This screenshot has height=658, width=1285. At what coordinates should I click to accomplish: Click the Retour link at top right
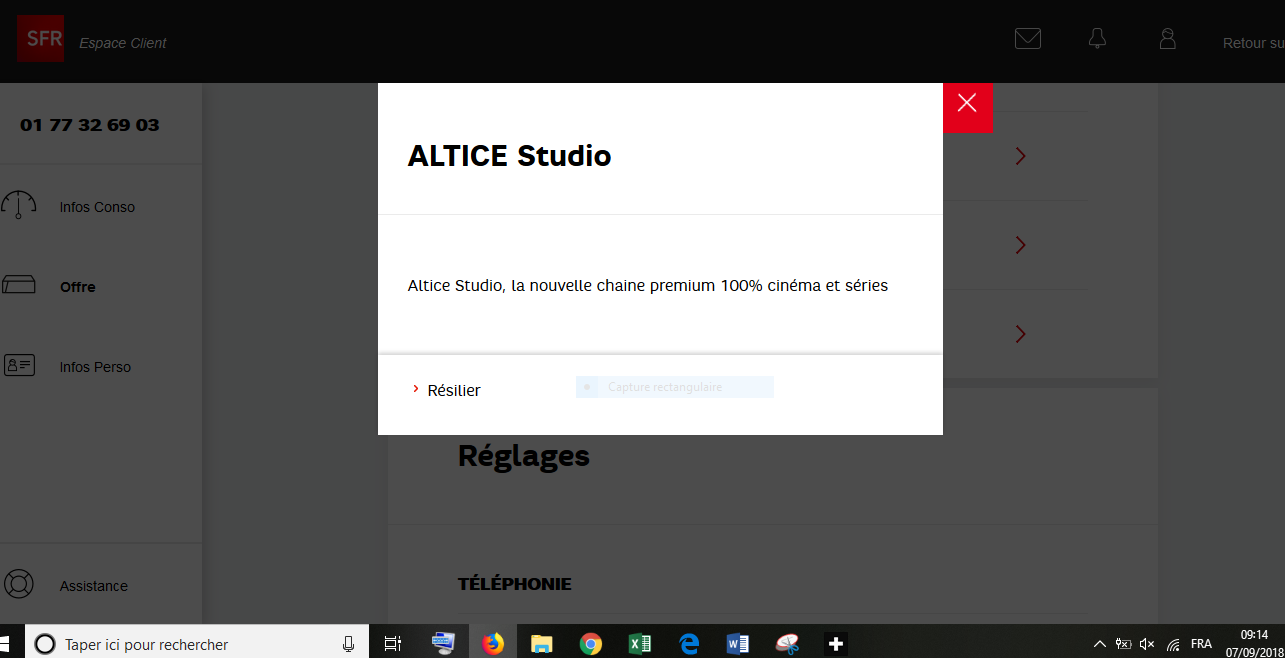(1252, 42)
